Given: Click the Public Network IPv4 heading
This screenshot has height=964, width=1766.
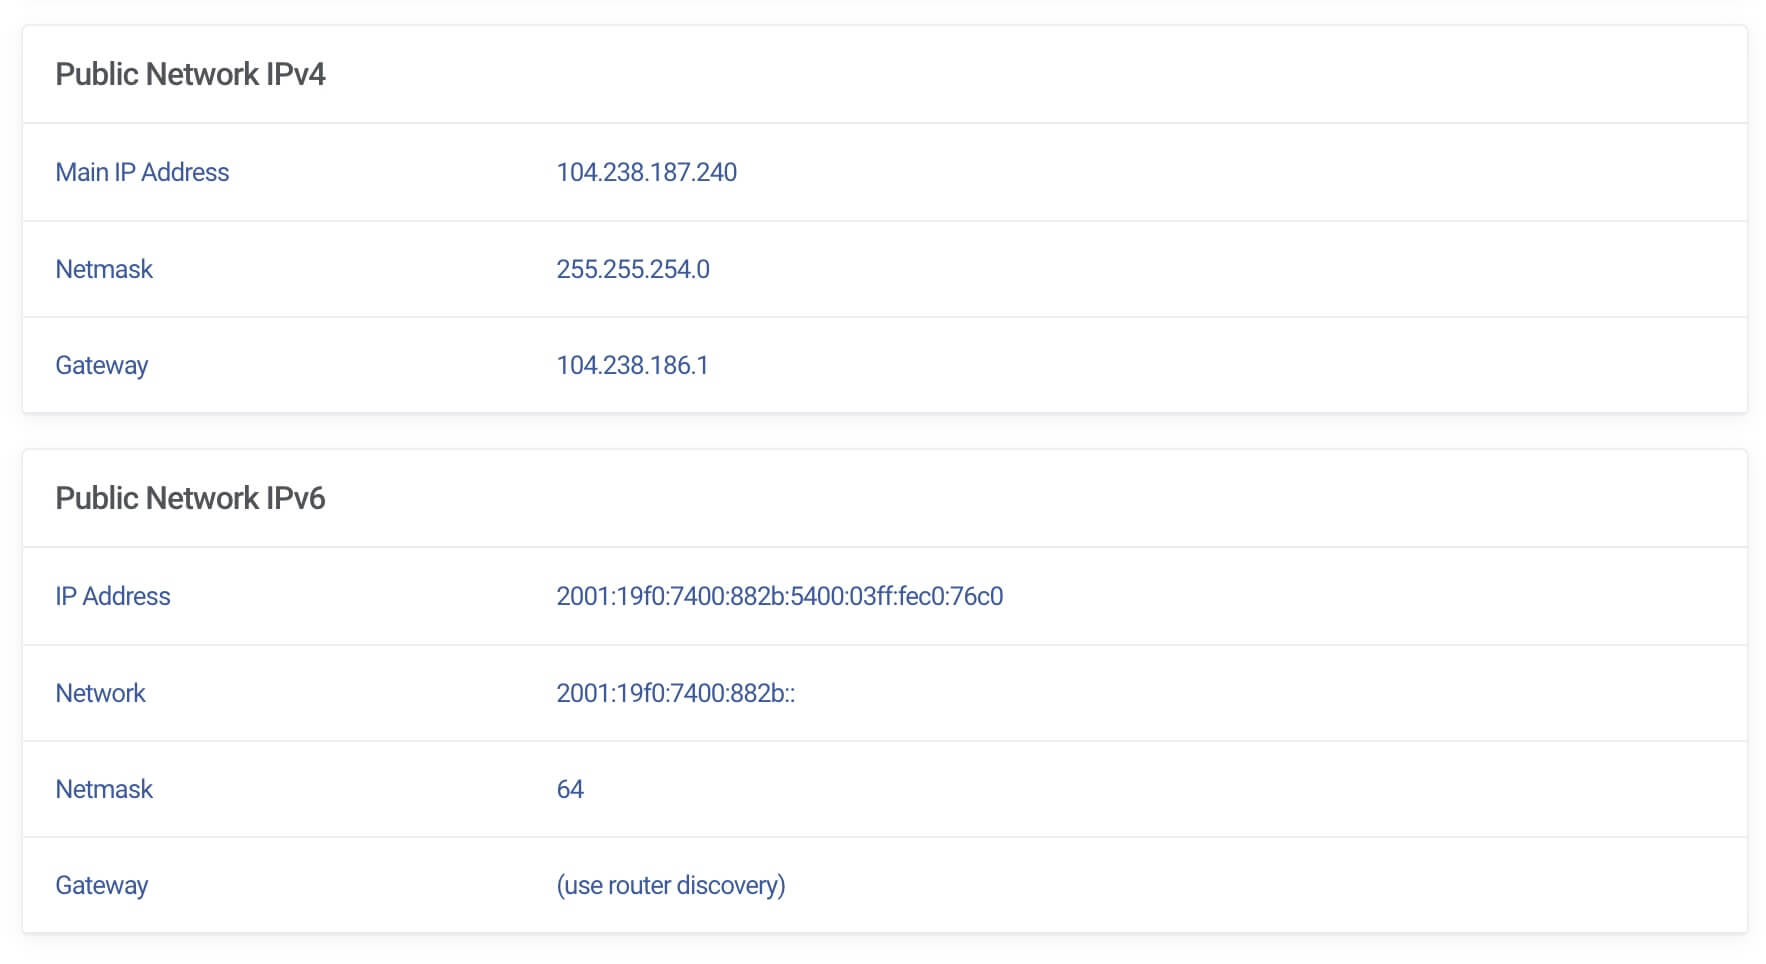Looking at the screenshot, I should click(x=190, y=75).
